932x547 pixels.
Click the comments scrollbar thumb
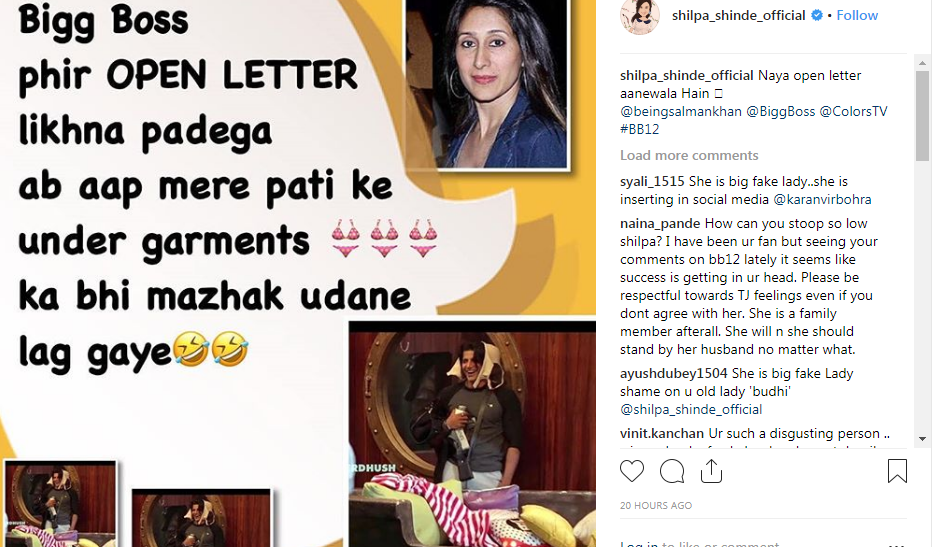point(922,116)
